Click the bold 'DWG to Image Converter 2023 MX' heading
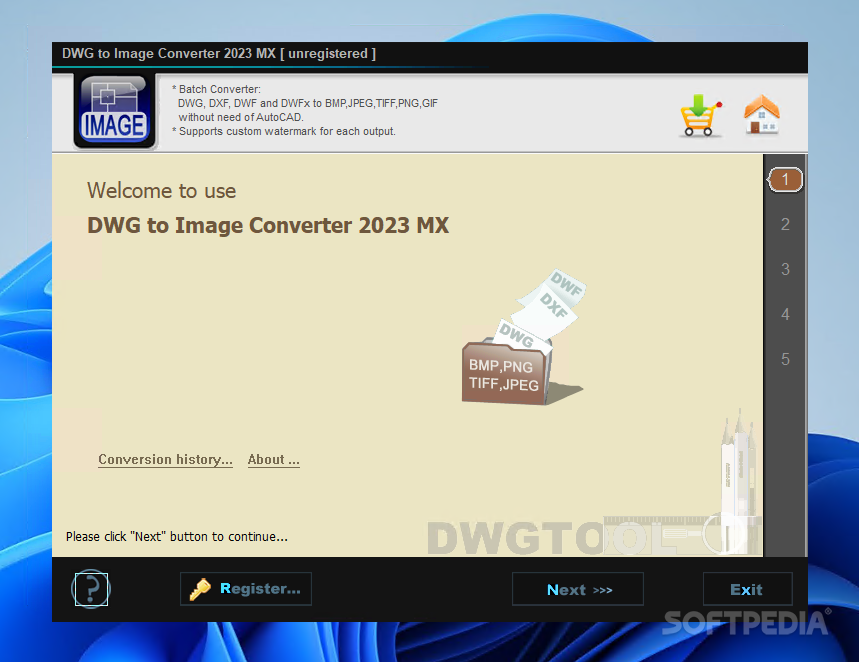Screen dimensions: 859x662 [x=268, y=226]
